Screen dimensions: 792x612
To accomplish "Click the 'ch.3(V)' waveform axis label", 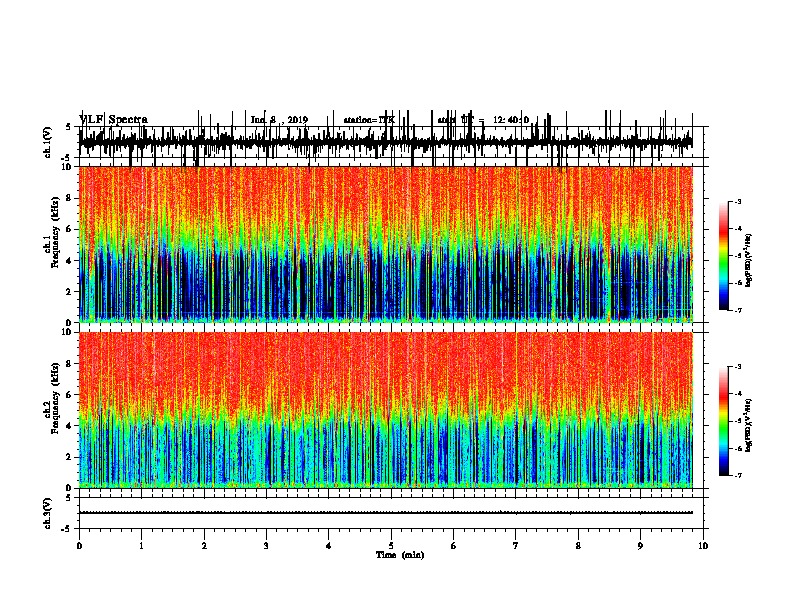I will tap(47, 513).
